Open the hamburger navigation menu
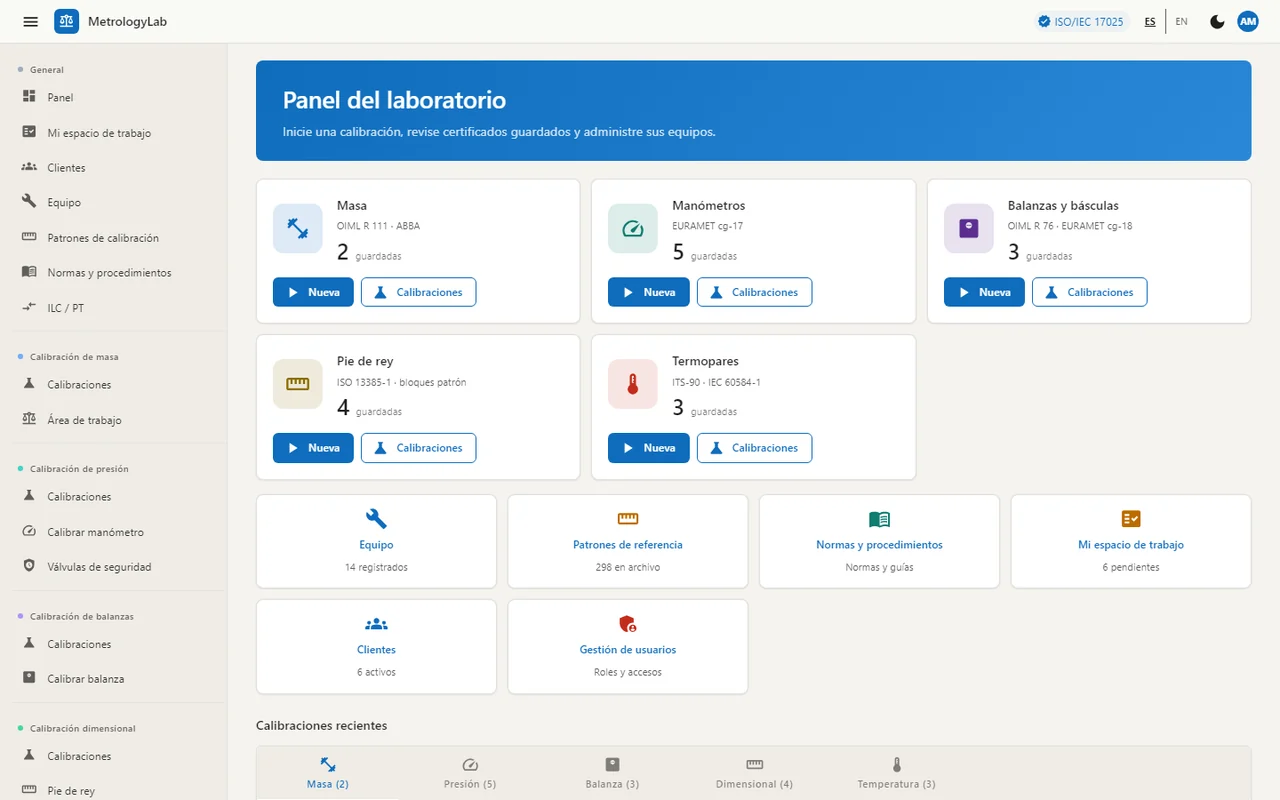1280x800 pixels. 30,21
